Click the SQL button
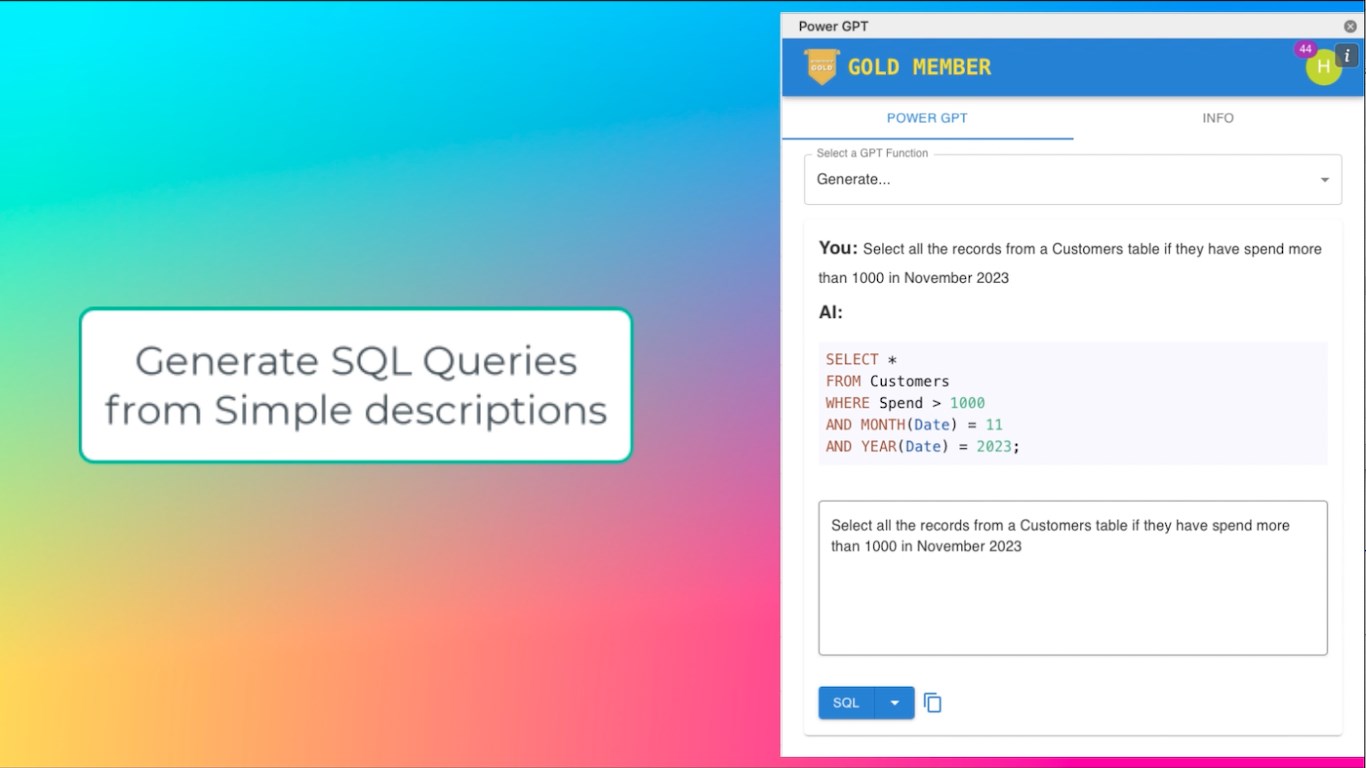 pyautogui.click(x=846, y=703)
